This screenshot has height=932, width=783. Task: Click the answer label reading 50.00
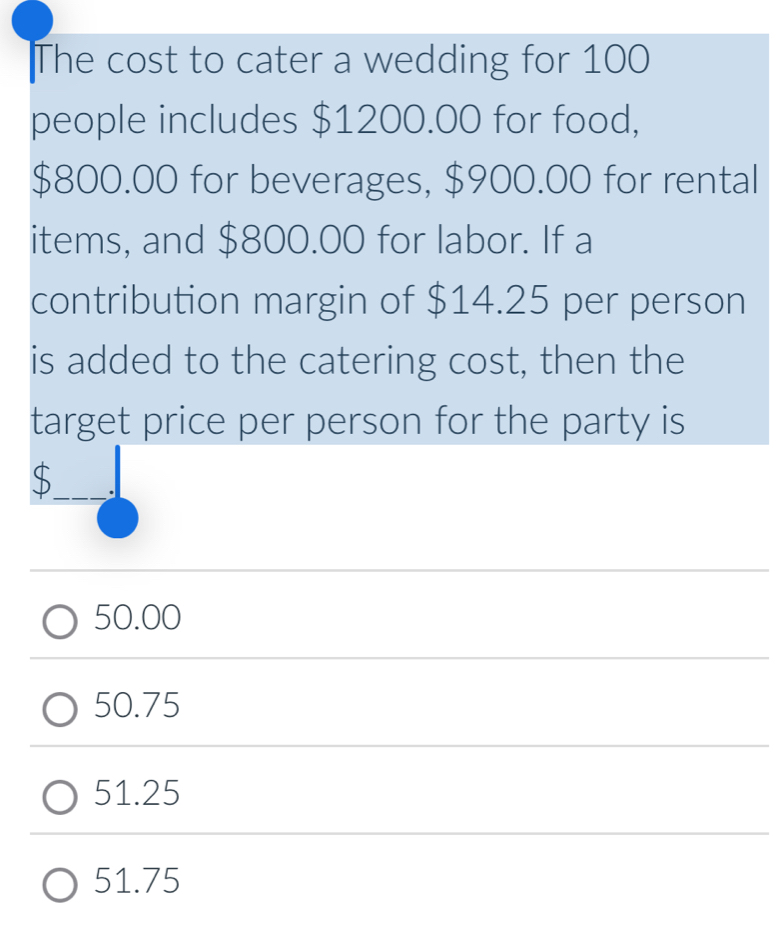coord(140,617)
